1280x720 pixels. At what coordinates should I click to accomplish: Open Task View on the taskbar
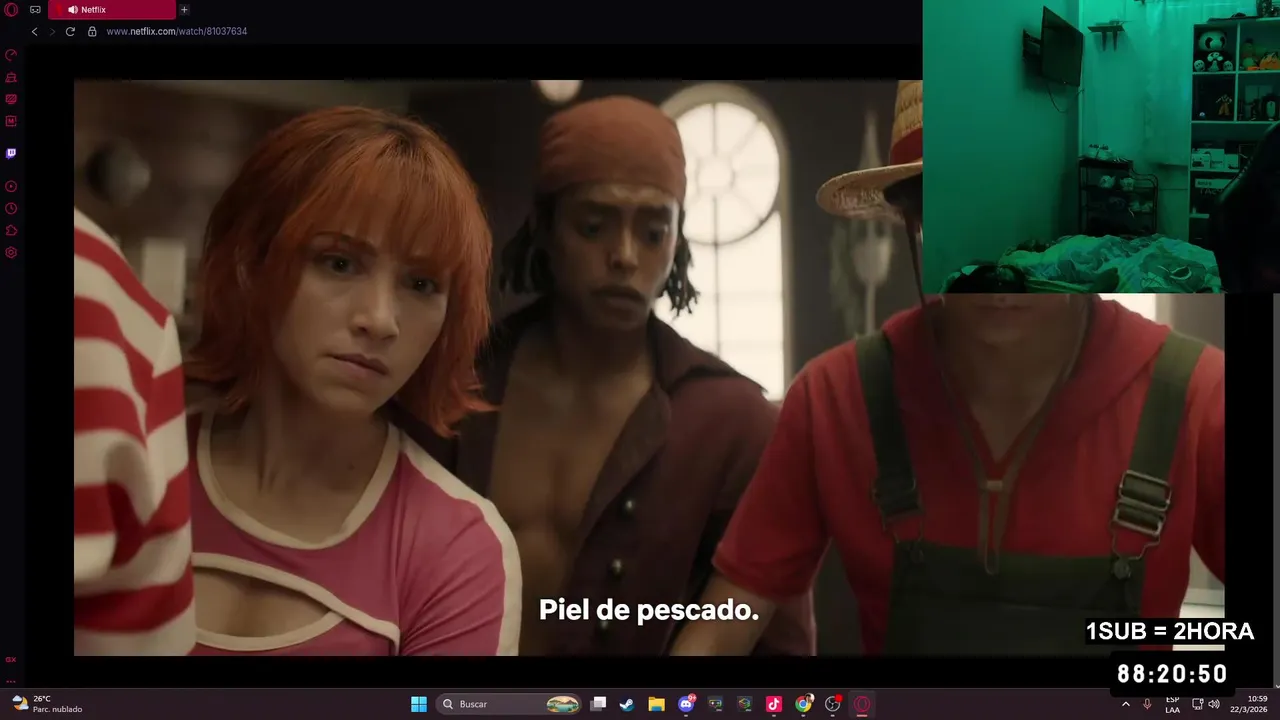[598, 704]
